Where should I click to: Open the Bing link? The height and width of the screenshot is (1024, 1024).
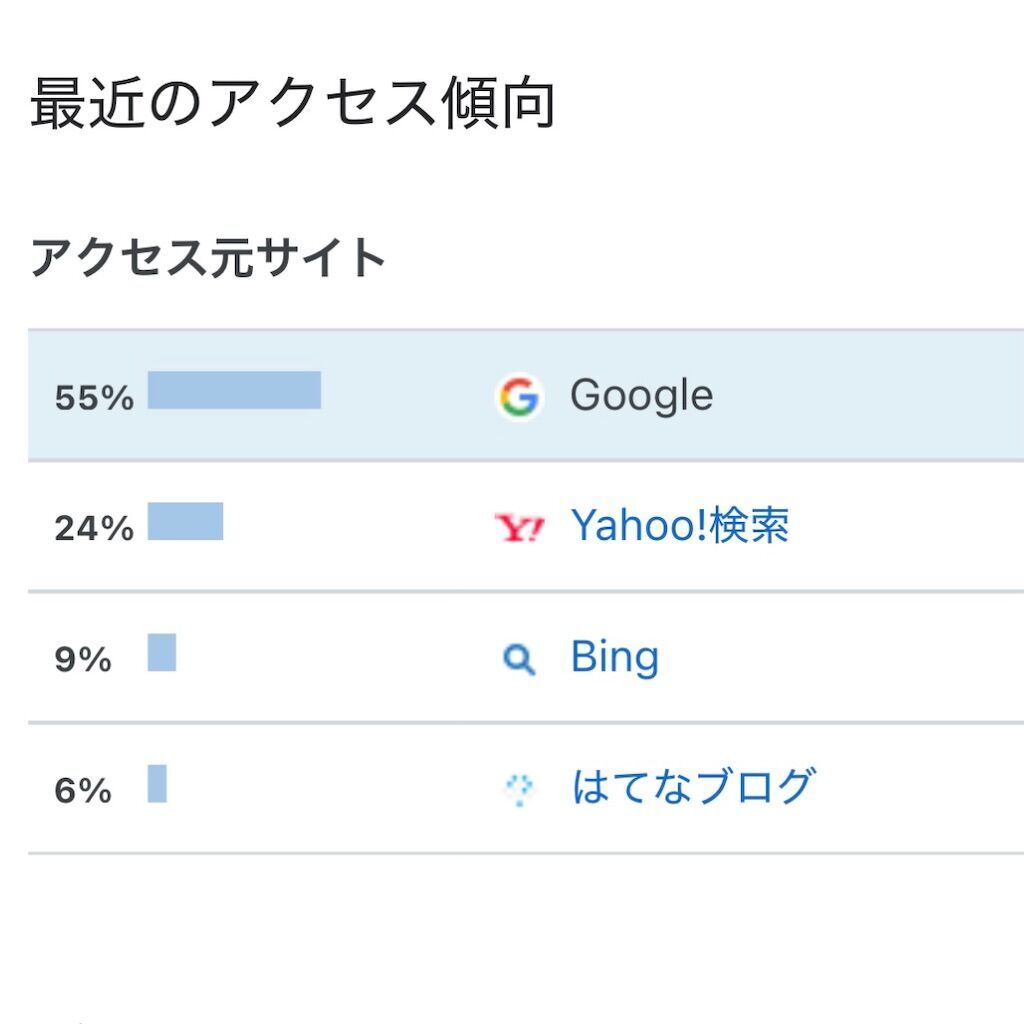[x=615, y=656]
